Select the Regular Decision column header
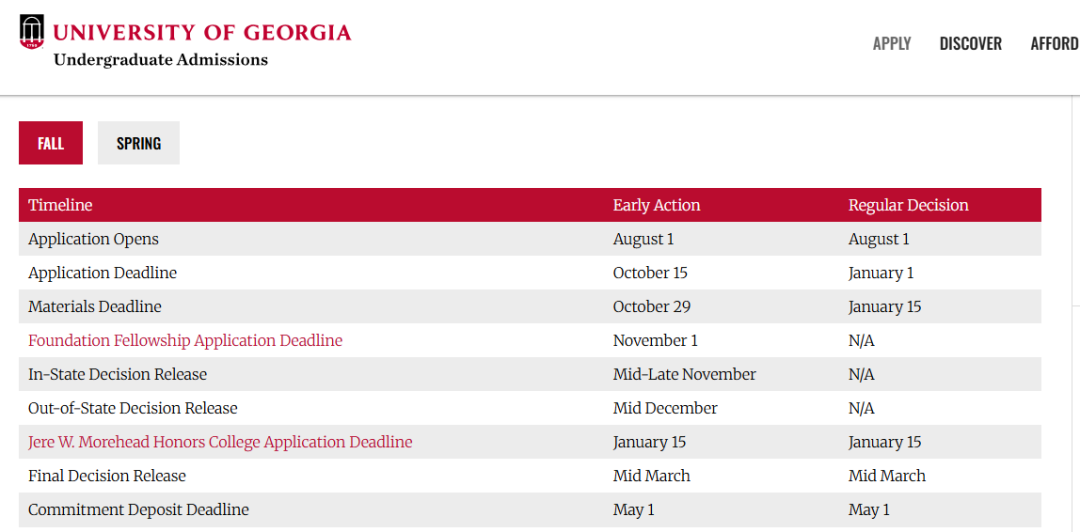 click(908, 205)
